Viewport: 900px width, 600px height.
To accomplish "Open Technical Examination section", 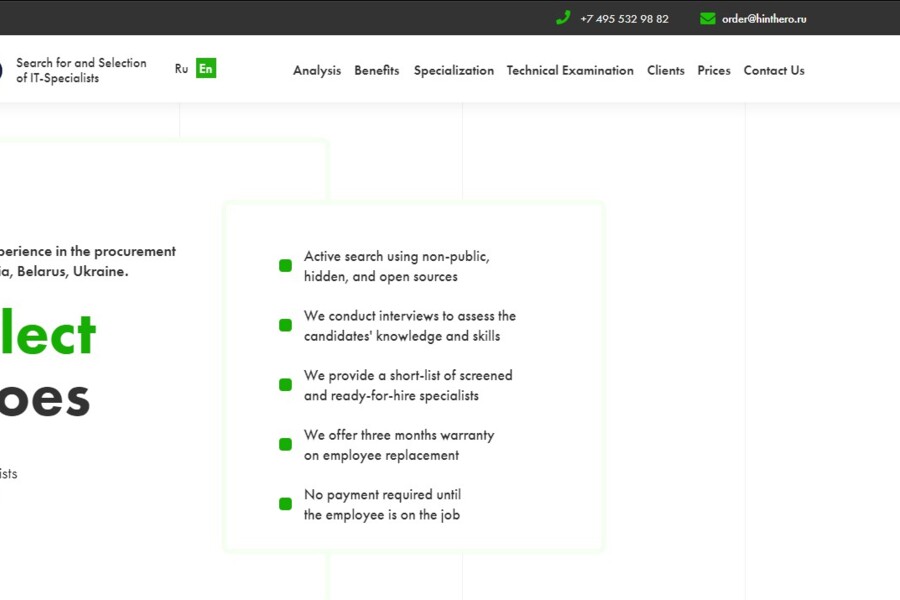I will tap(570, 71).
